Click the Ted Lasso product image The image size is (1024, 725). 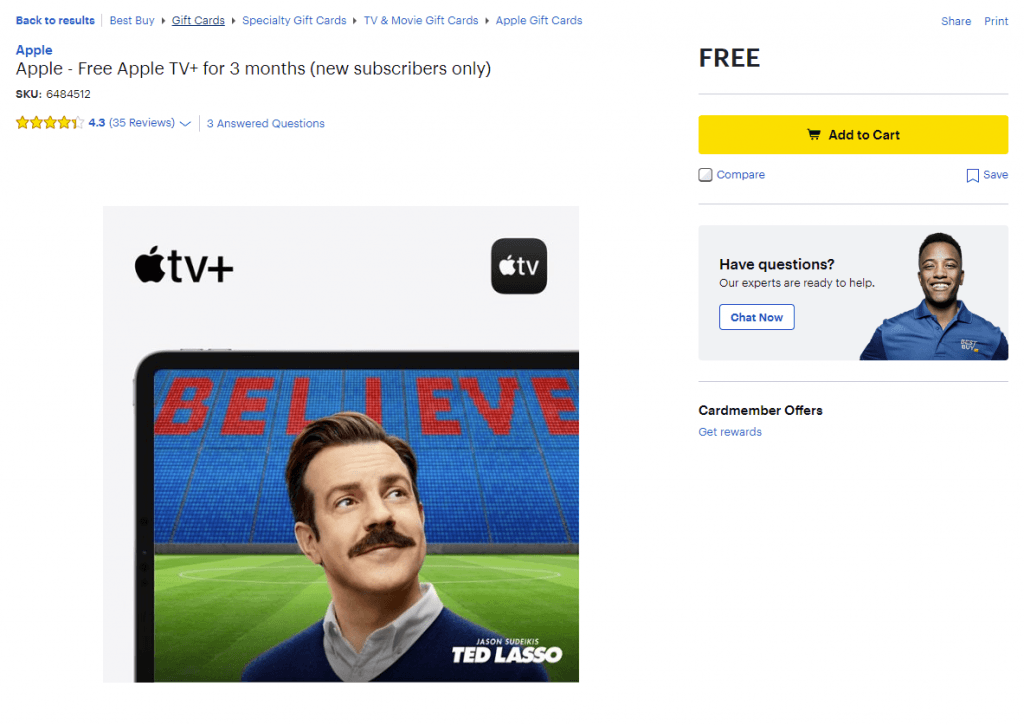point(341,444)
